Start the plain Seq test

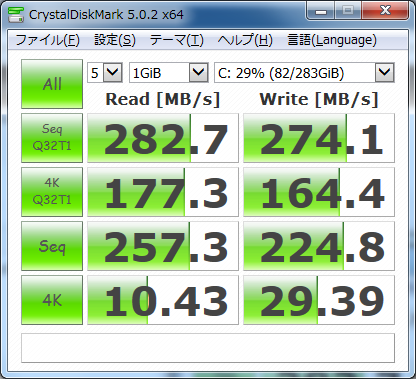[x=52, y=246]
